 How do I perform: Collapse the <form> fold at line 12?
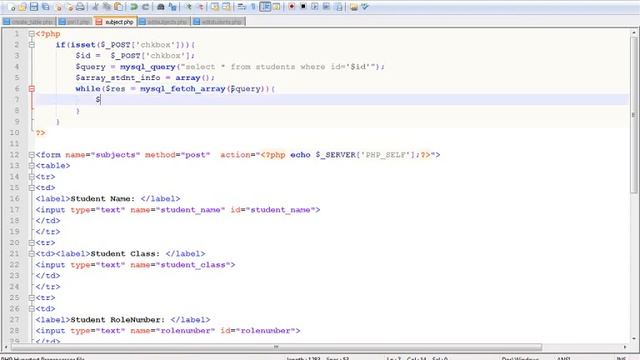pos(31,155)
